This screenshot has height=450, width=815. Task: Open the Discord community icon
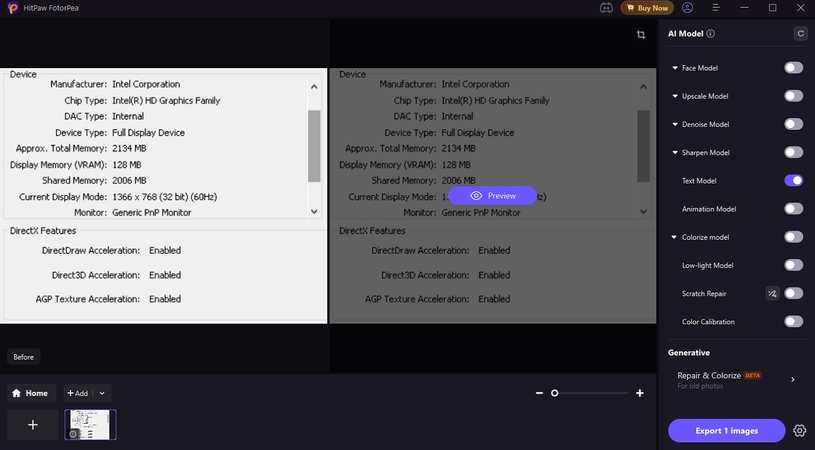point(606,8)
